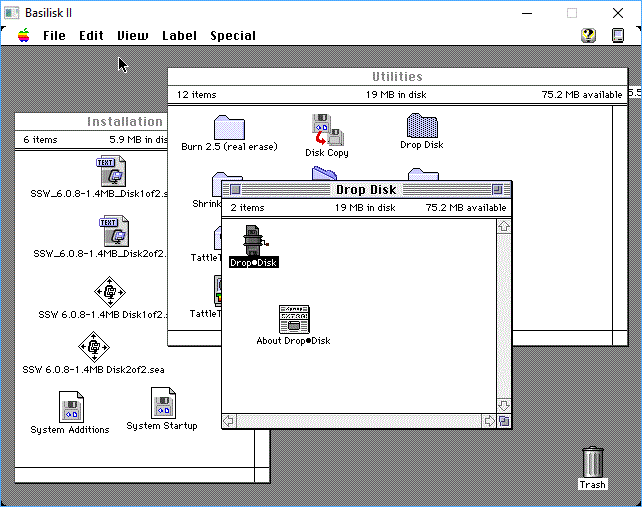The height and width of the screenshot is (507, 642).
Task: Click the Installation window title bar
Action: tap(91, 122)
